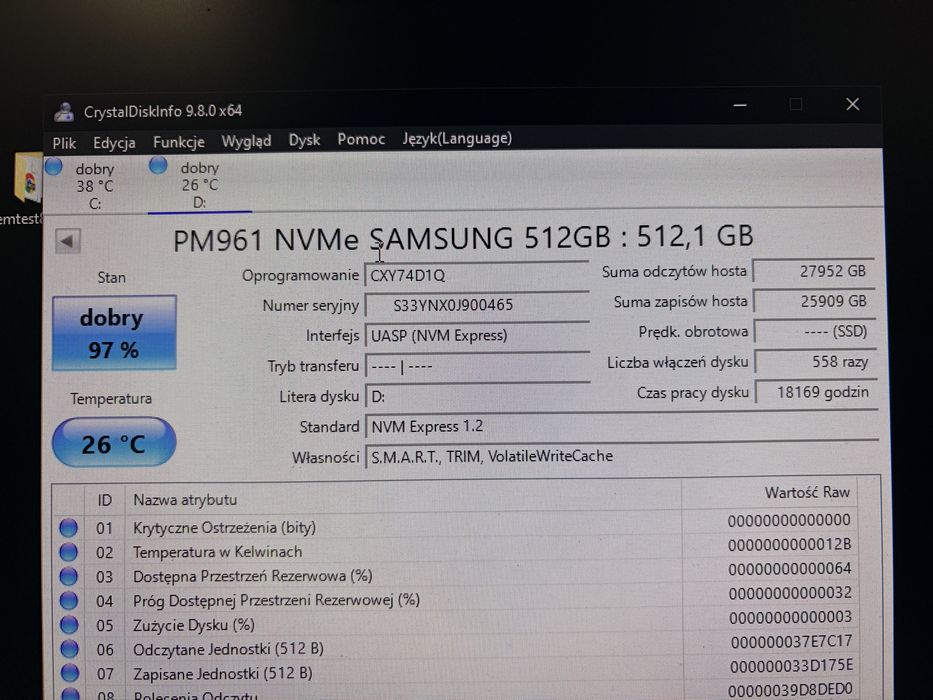Select row 05 Zużycie Dysku (%)

(x=456, y=624)
